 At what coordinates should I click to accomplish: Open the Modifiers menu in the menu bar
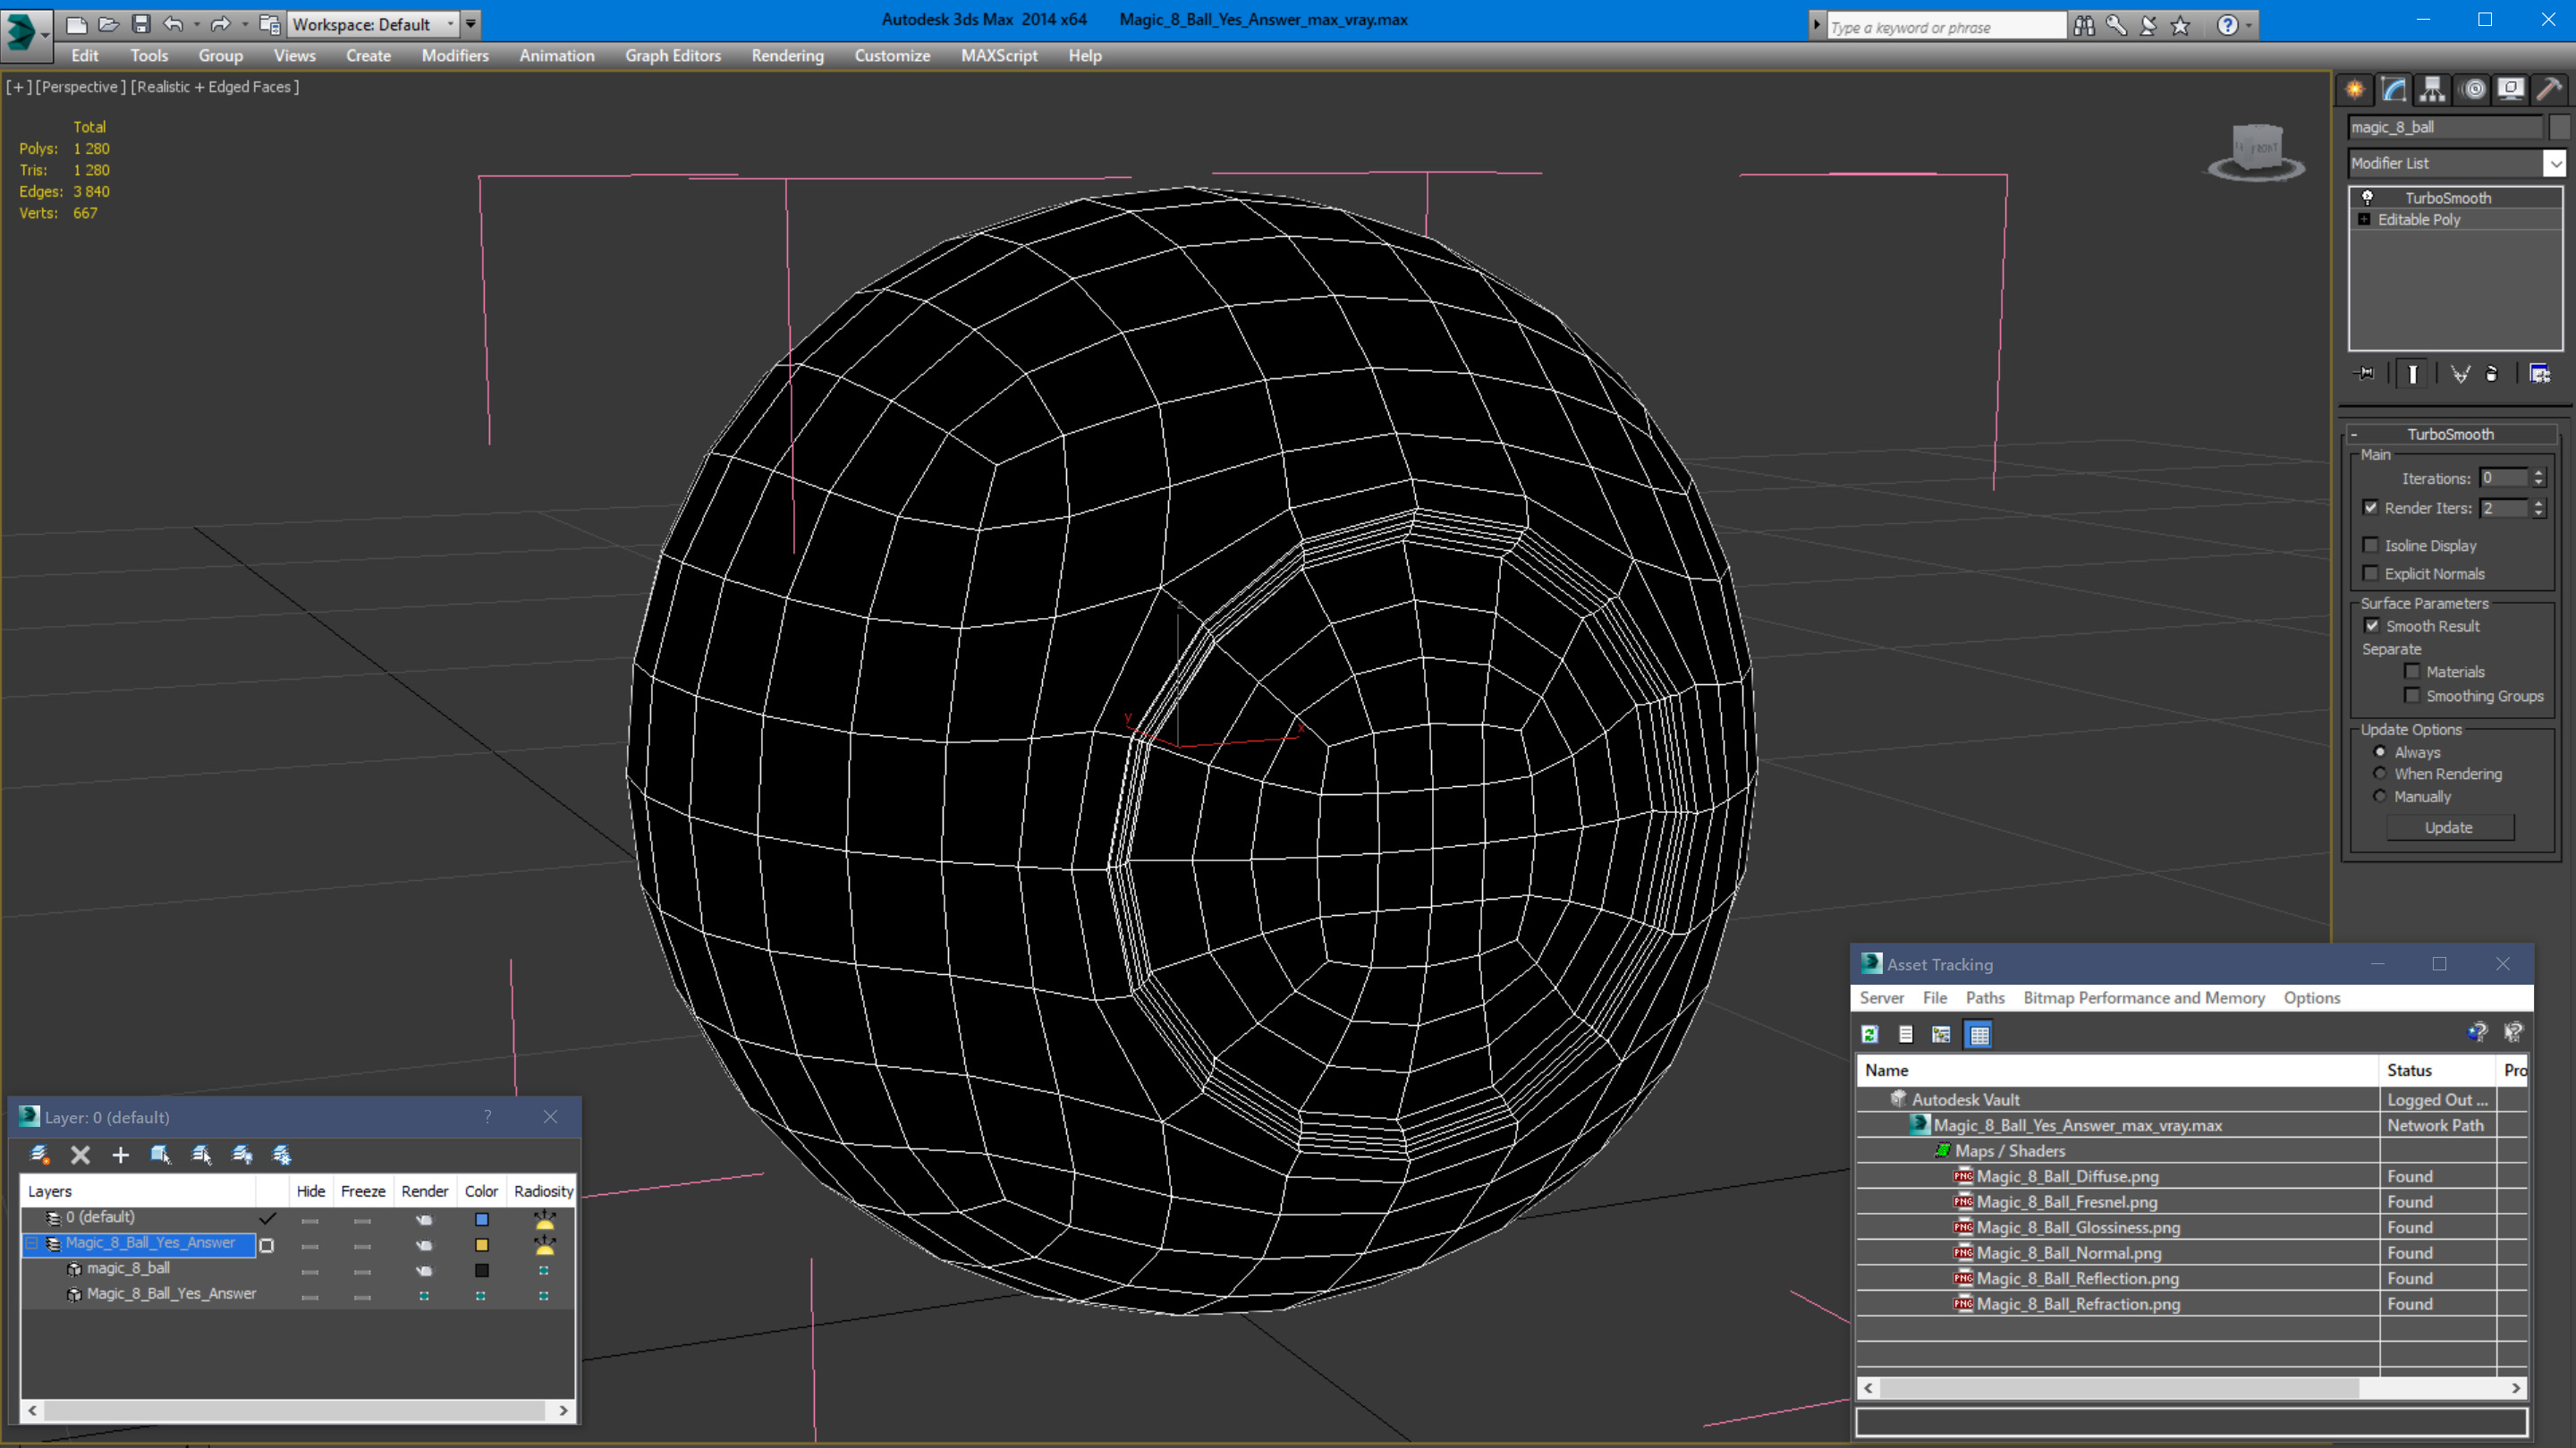click(x=454, y=55)
